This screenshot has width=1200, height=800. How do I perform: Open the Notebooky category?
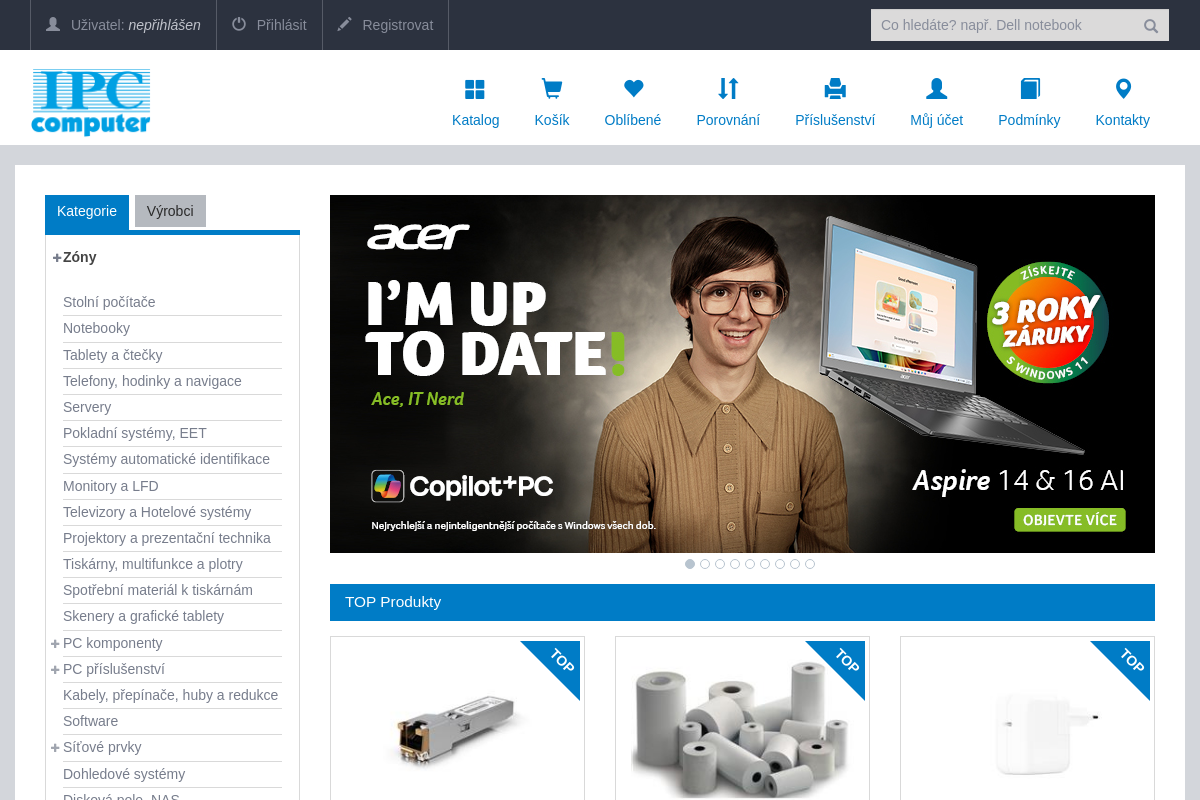click(96, 328)
